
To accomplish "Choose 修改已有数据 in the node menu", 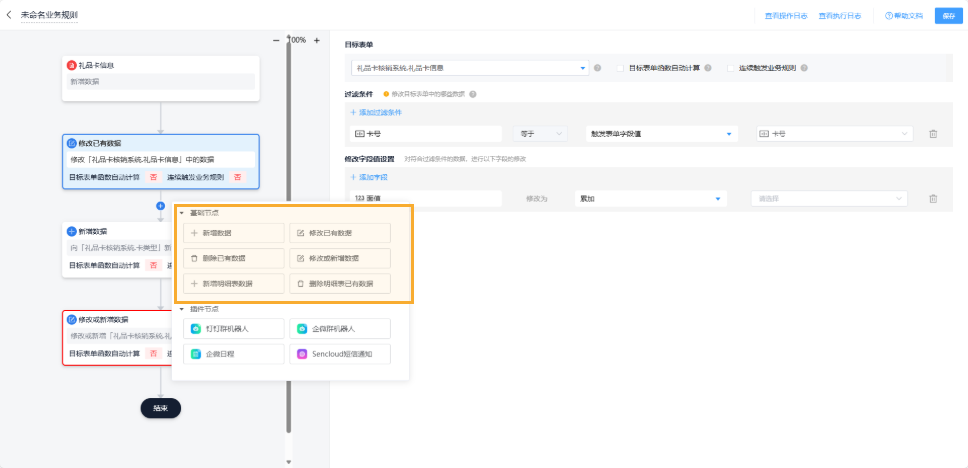I will [340, 233].
